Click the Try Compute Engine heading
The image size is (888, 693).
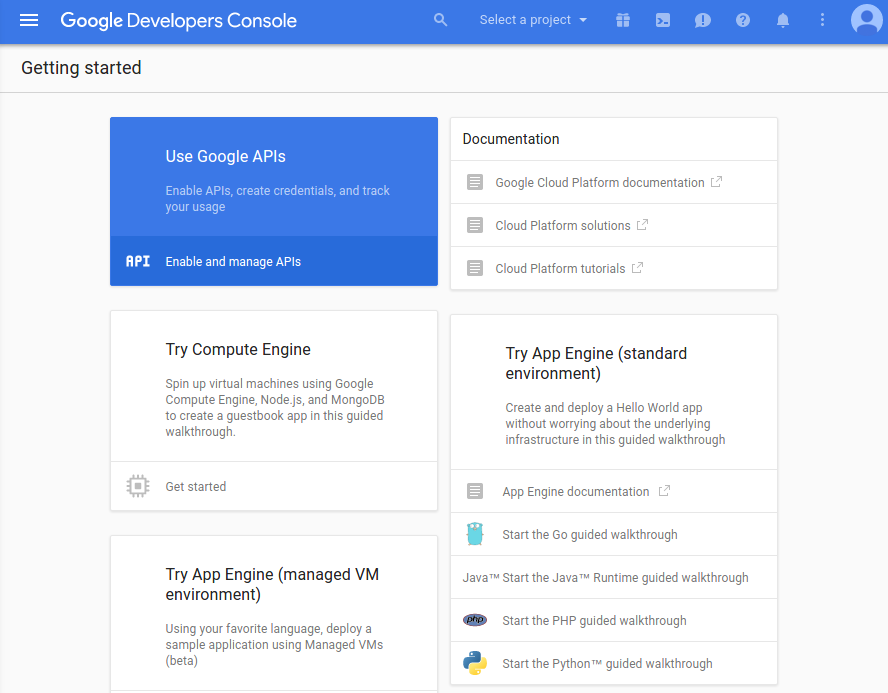pos(238,349)
